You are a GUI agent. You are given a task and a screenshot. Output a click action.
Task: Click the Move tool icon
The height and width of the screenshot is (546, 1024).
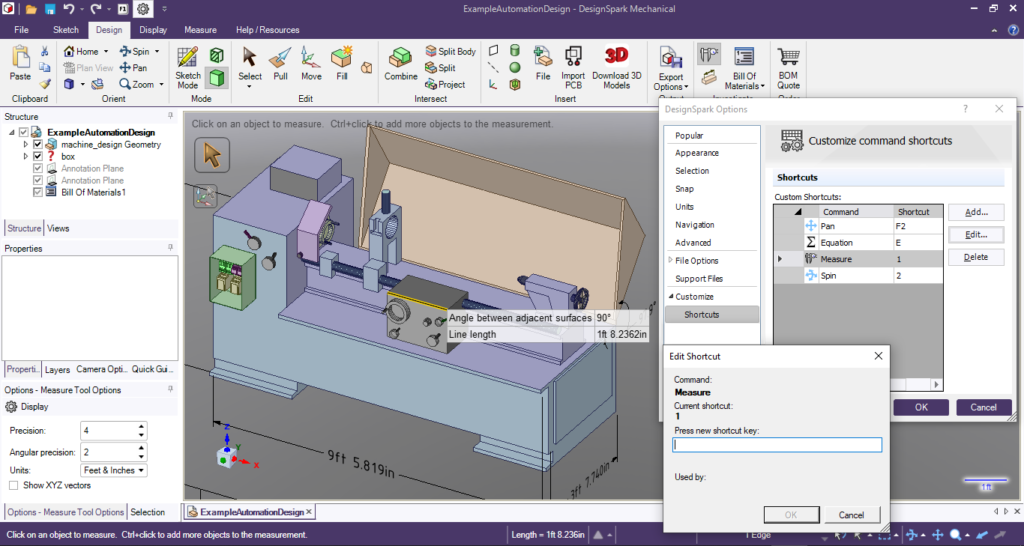point(311,62)
